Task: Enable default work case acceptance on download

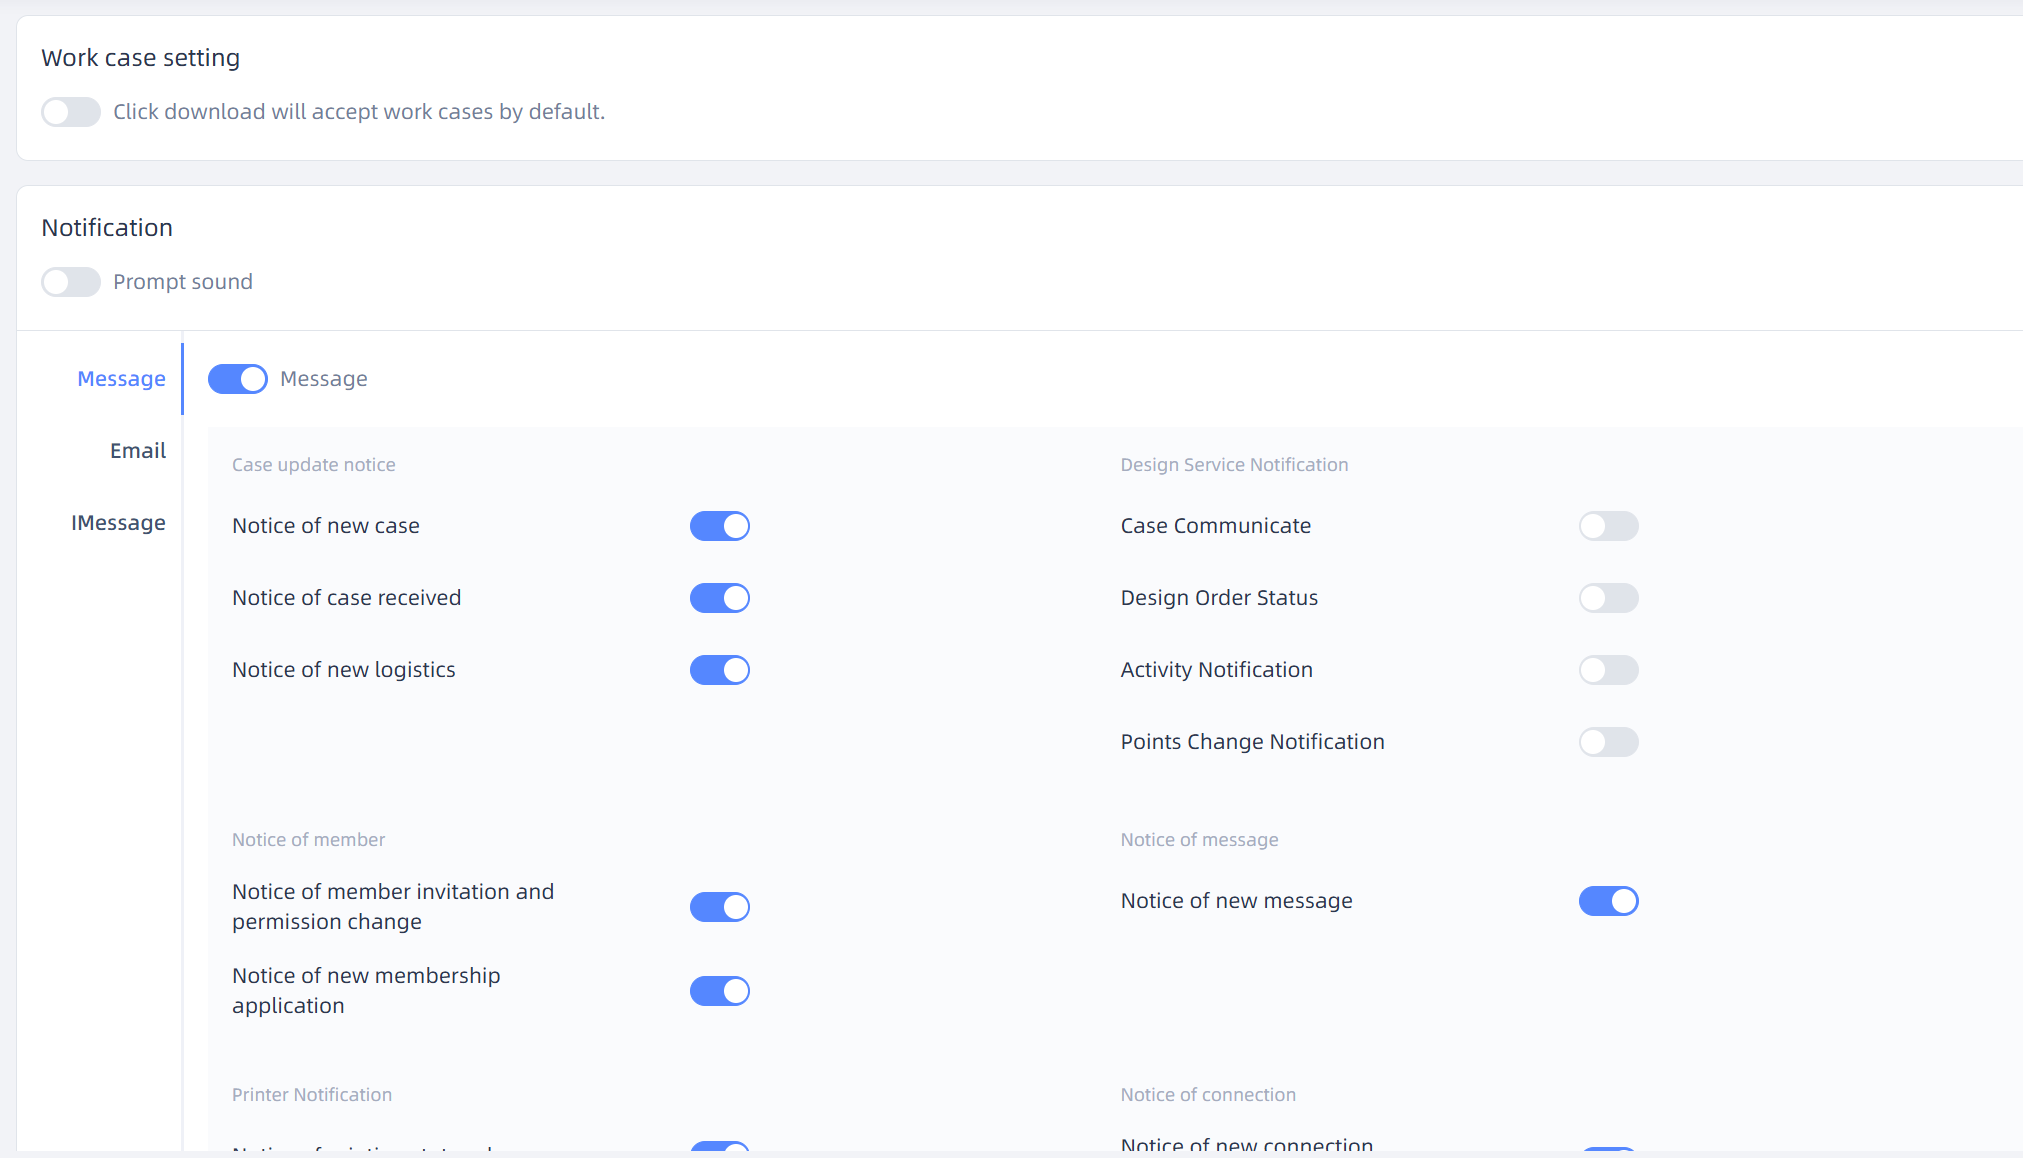Action: tap(70, 112)
